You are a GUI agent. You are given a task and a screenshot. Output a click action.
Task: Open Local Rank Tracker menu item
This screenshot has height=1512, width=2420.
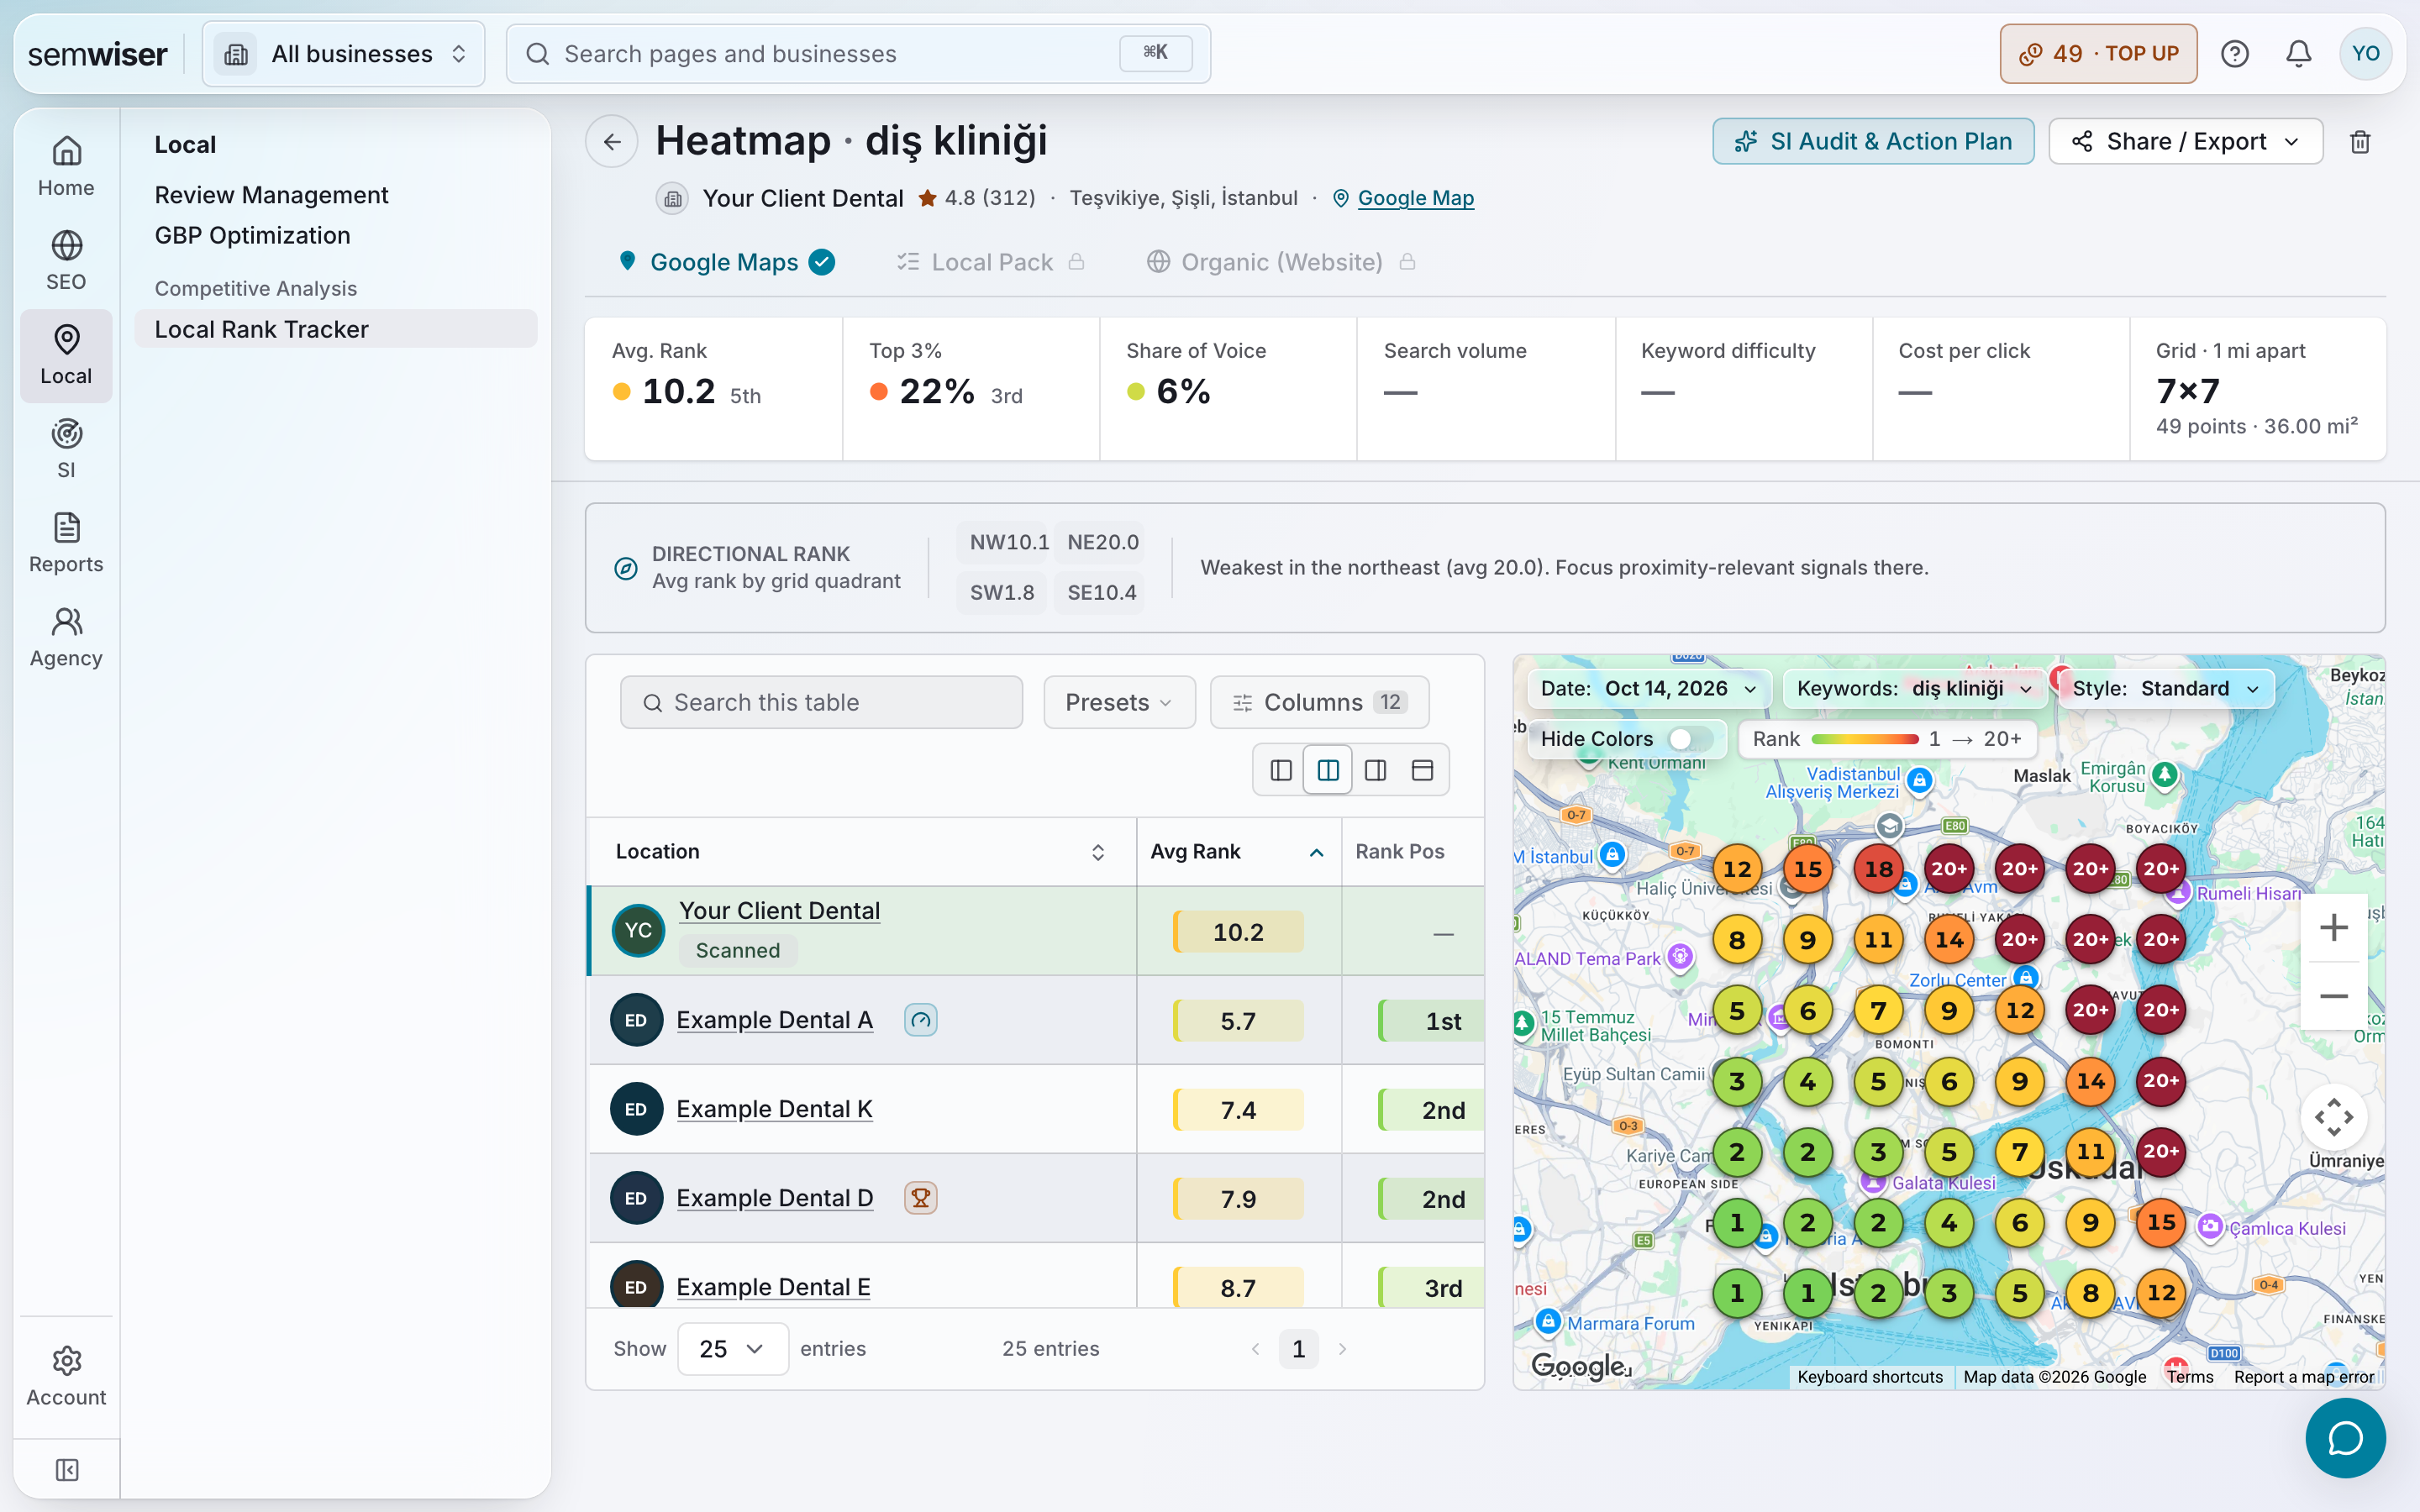(335, 329)
